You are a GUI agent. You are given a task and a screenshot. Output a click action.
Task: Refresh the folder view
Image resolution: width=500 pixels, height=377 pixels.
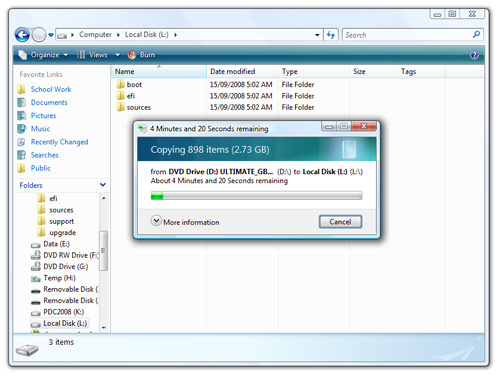(x=331, y=35)
